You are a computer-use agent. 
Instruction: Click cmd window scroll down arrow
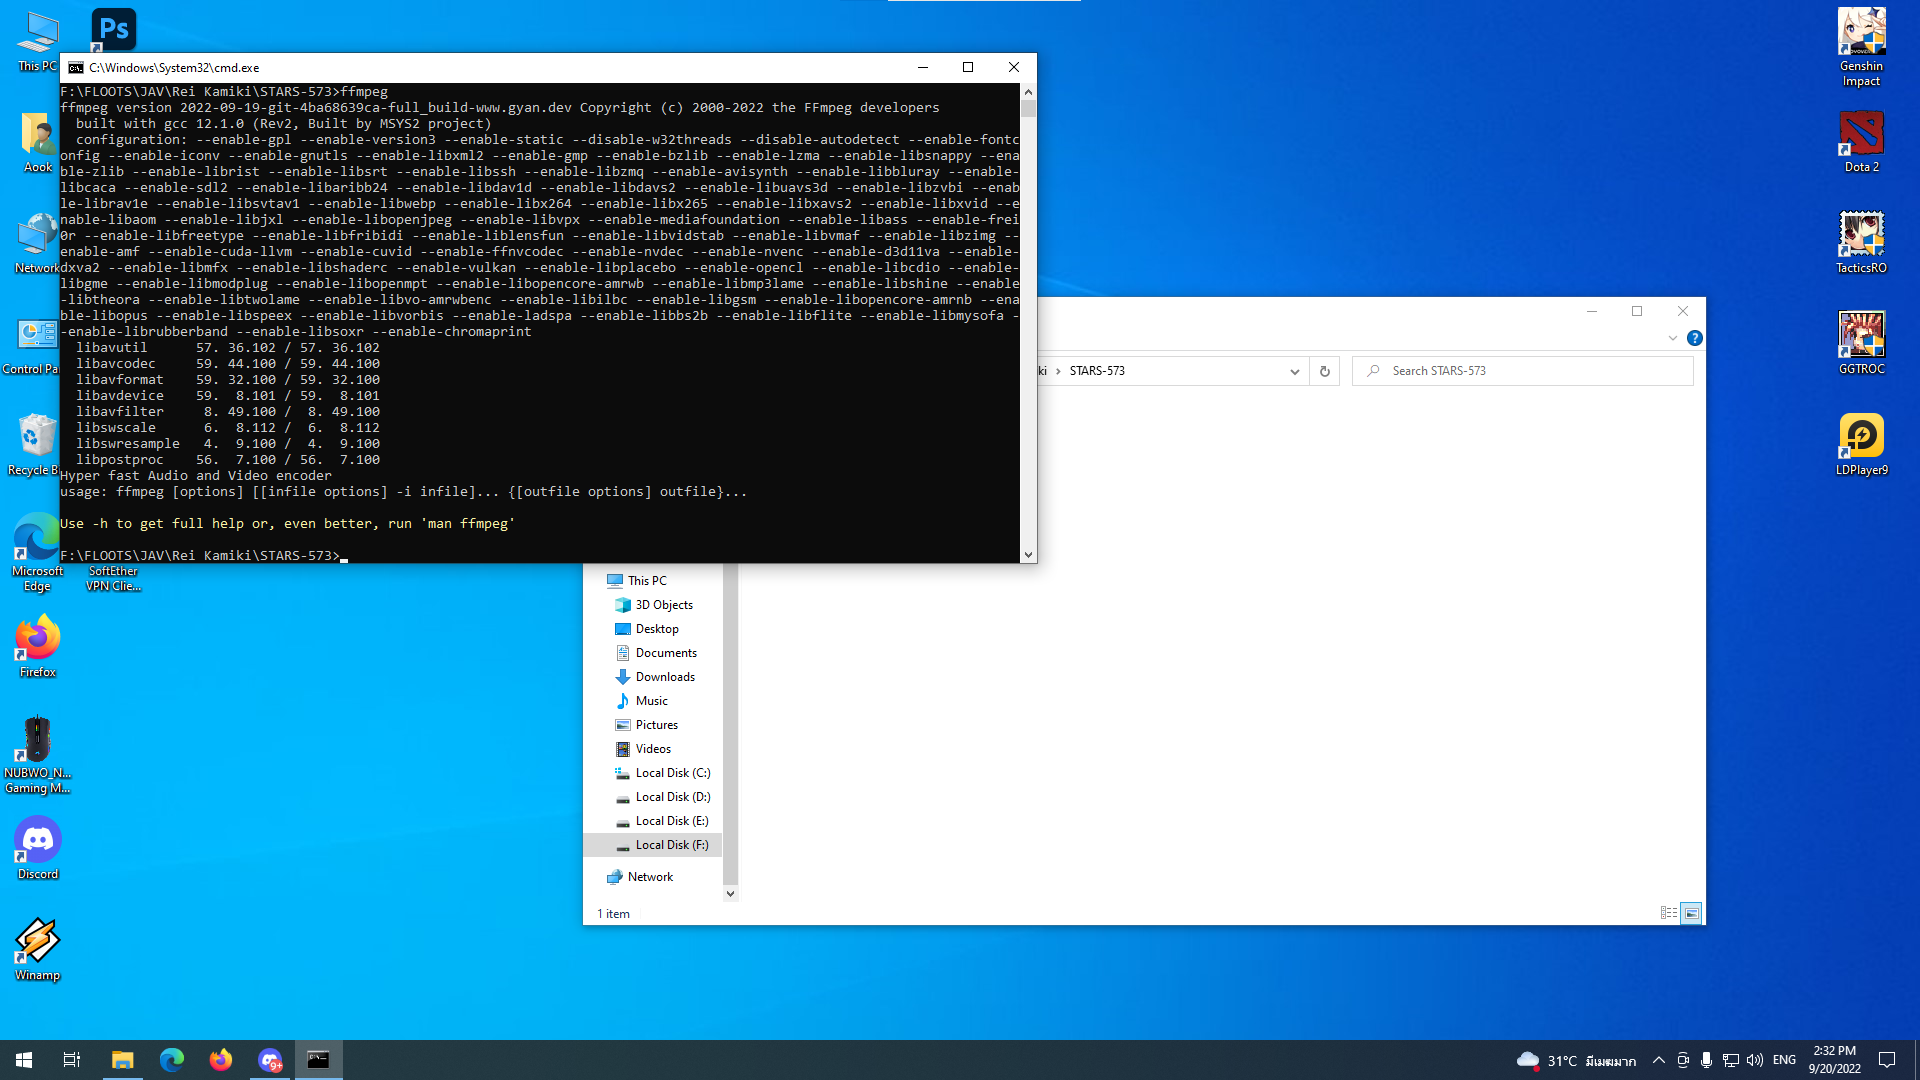click(x=1028, y=555)
